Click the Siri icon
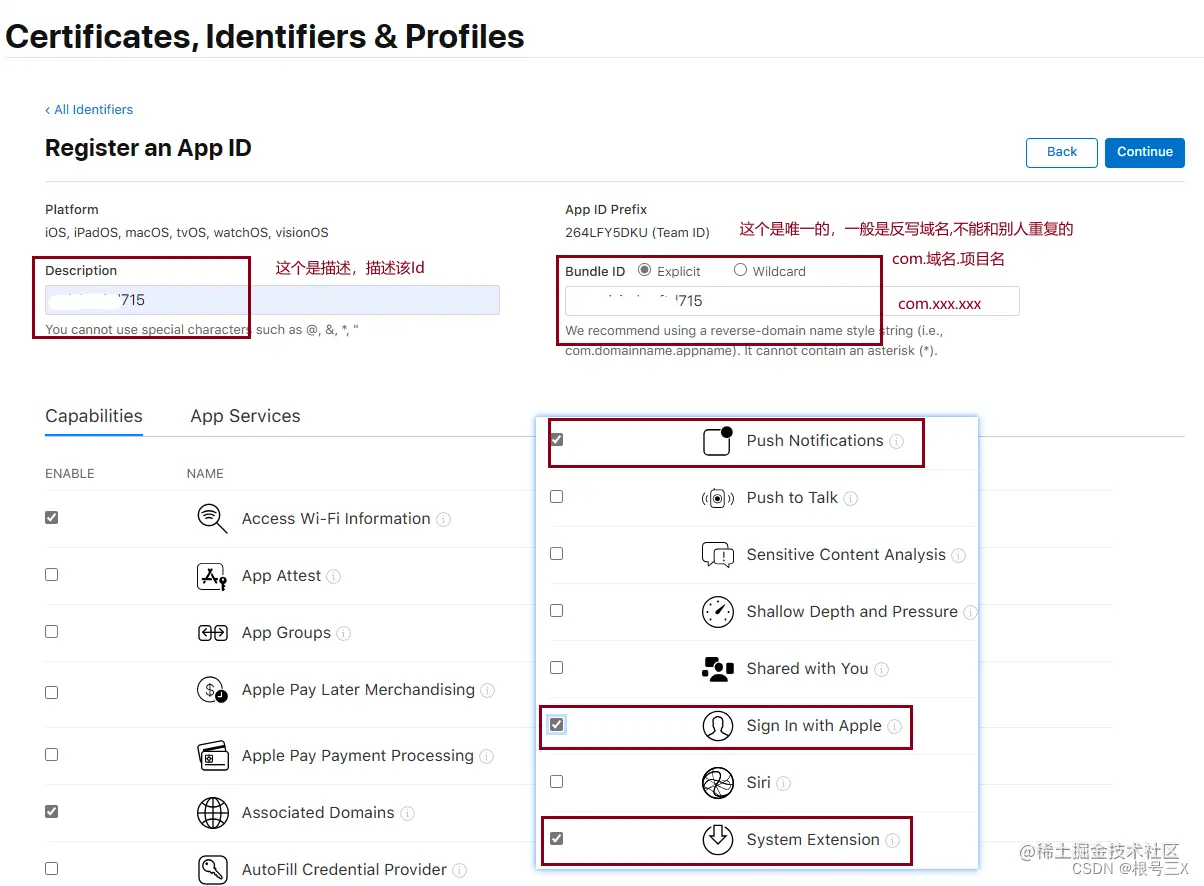1204x886 pixels. point(717,782)
